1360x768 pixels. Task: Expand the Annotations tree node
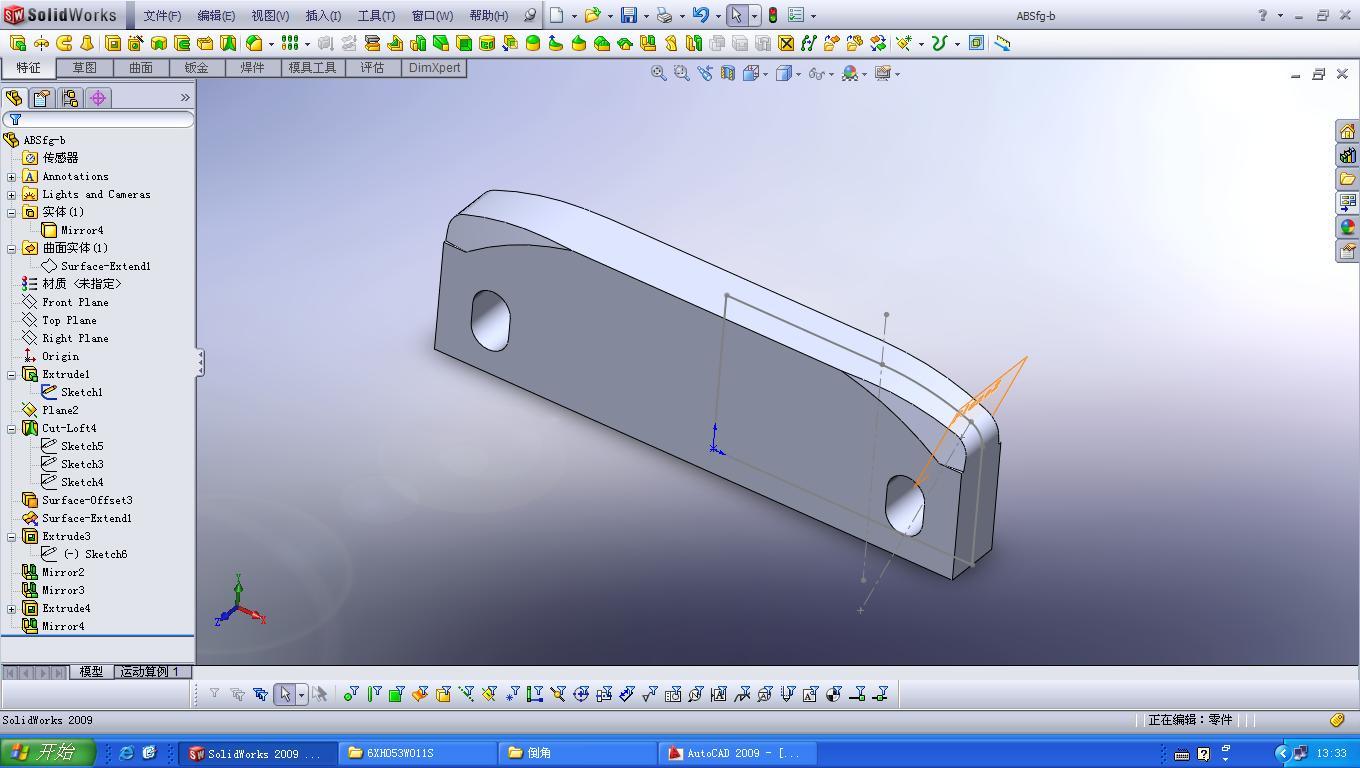(x=12, y=177)
